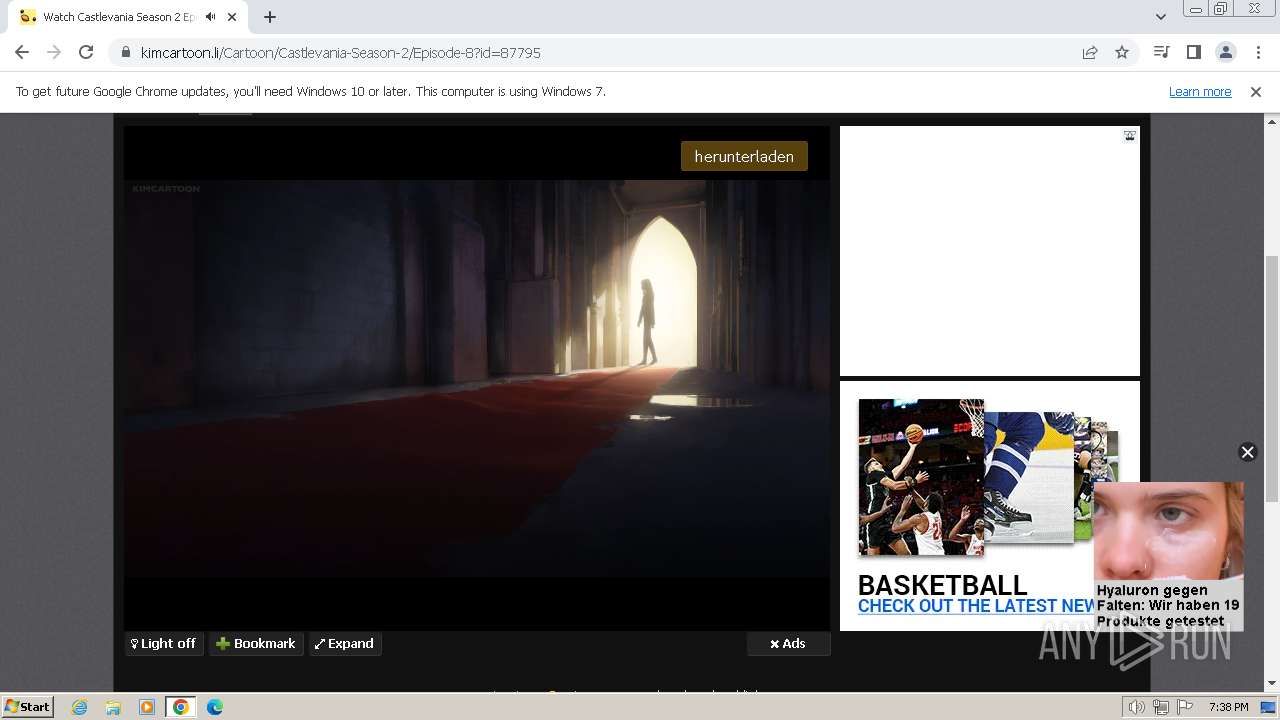The image size is (1280, 720).
Task: Click the ad choices icon on white ad
Action: 1129,135
